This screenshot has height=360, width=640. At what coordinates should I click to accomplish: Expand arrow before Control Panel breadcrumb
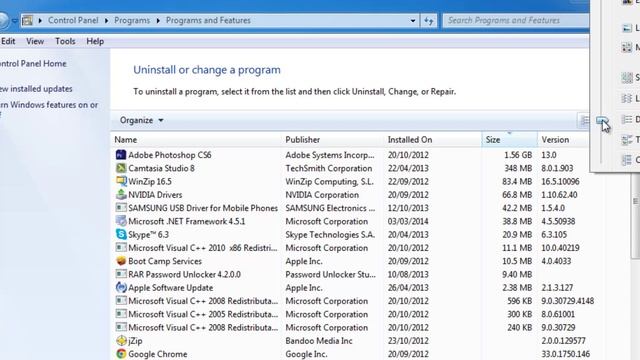click(x=40, y=20)
